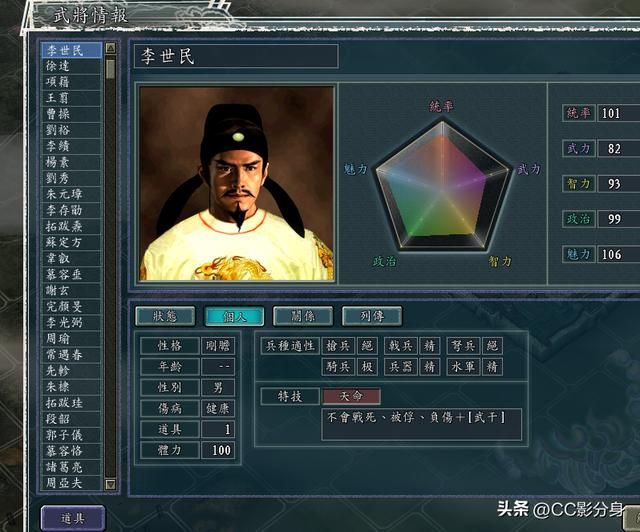Click the 弩兵 troop aptitude cell
Screen dimensions: 640x532
(463, 346)
